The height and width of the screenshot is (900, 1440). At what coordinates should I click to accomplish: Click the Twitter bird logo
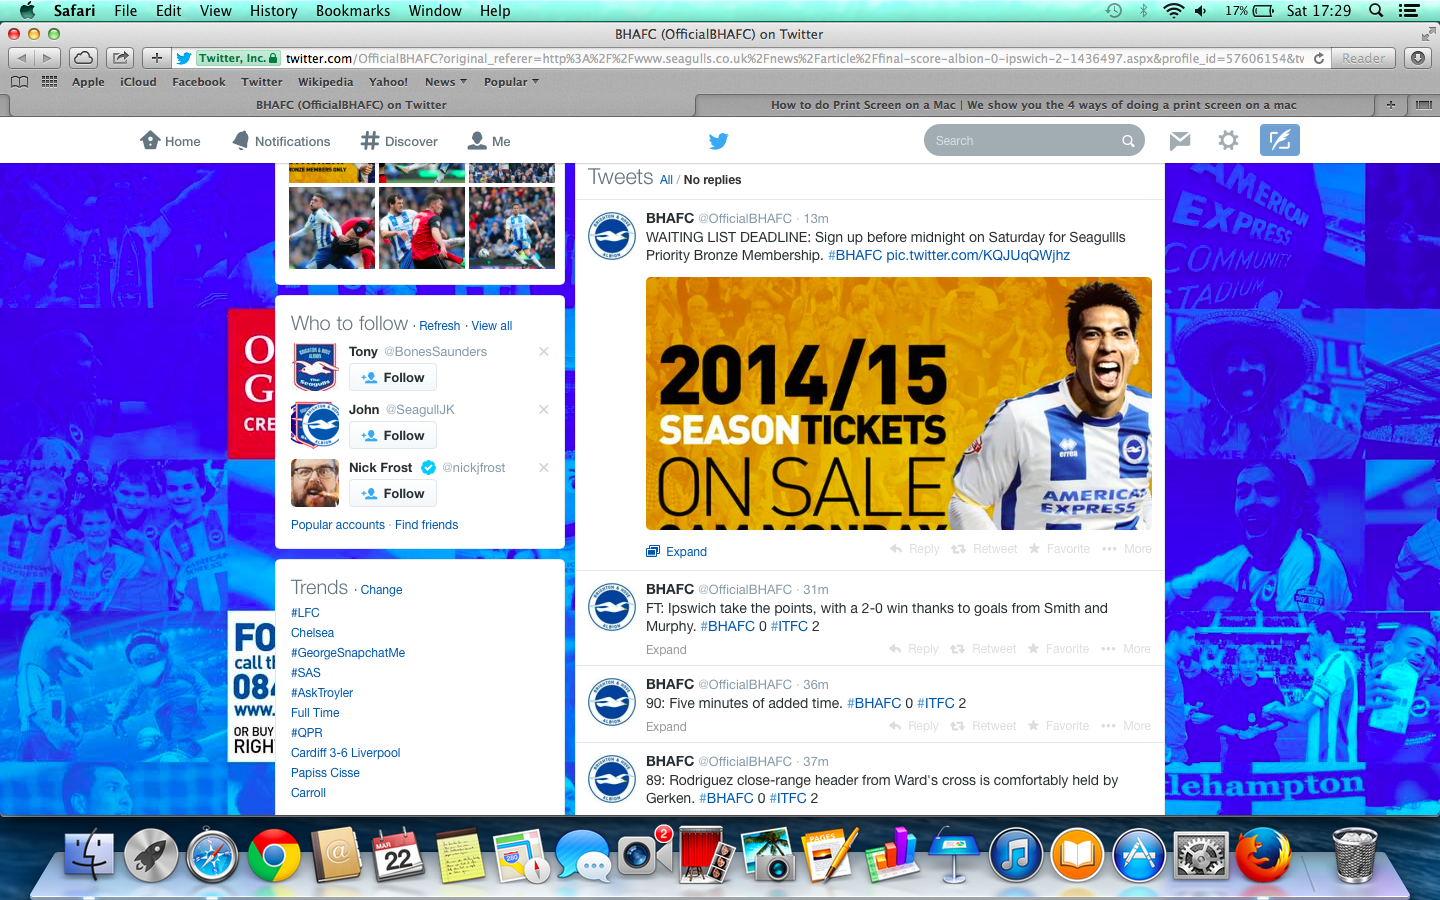click(x=718, y=141)
